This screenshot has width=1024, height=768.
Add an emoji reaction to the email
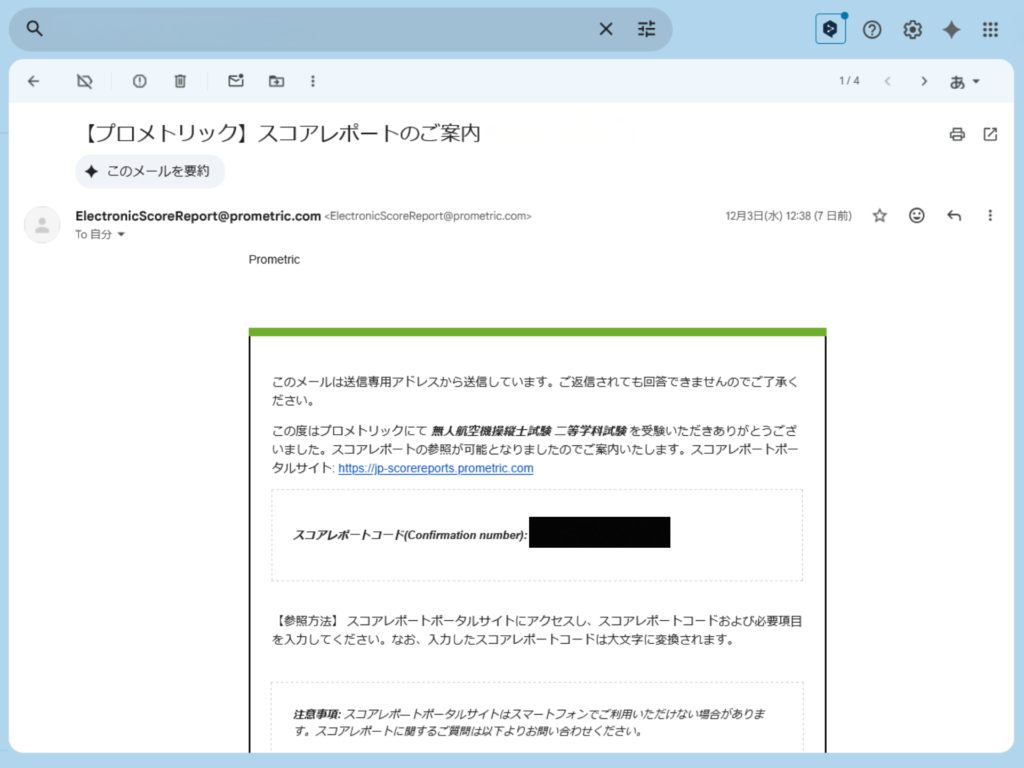(916, 215)
